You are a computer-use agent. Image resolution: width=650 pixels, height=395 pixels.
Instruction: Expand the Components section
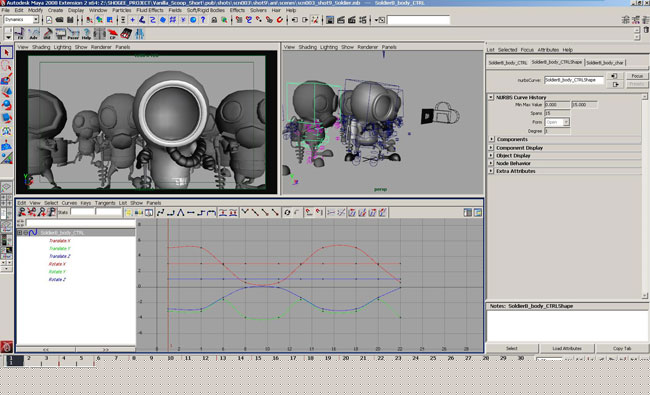click(x=491, y=139)
